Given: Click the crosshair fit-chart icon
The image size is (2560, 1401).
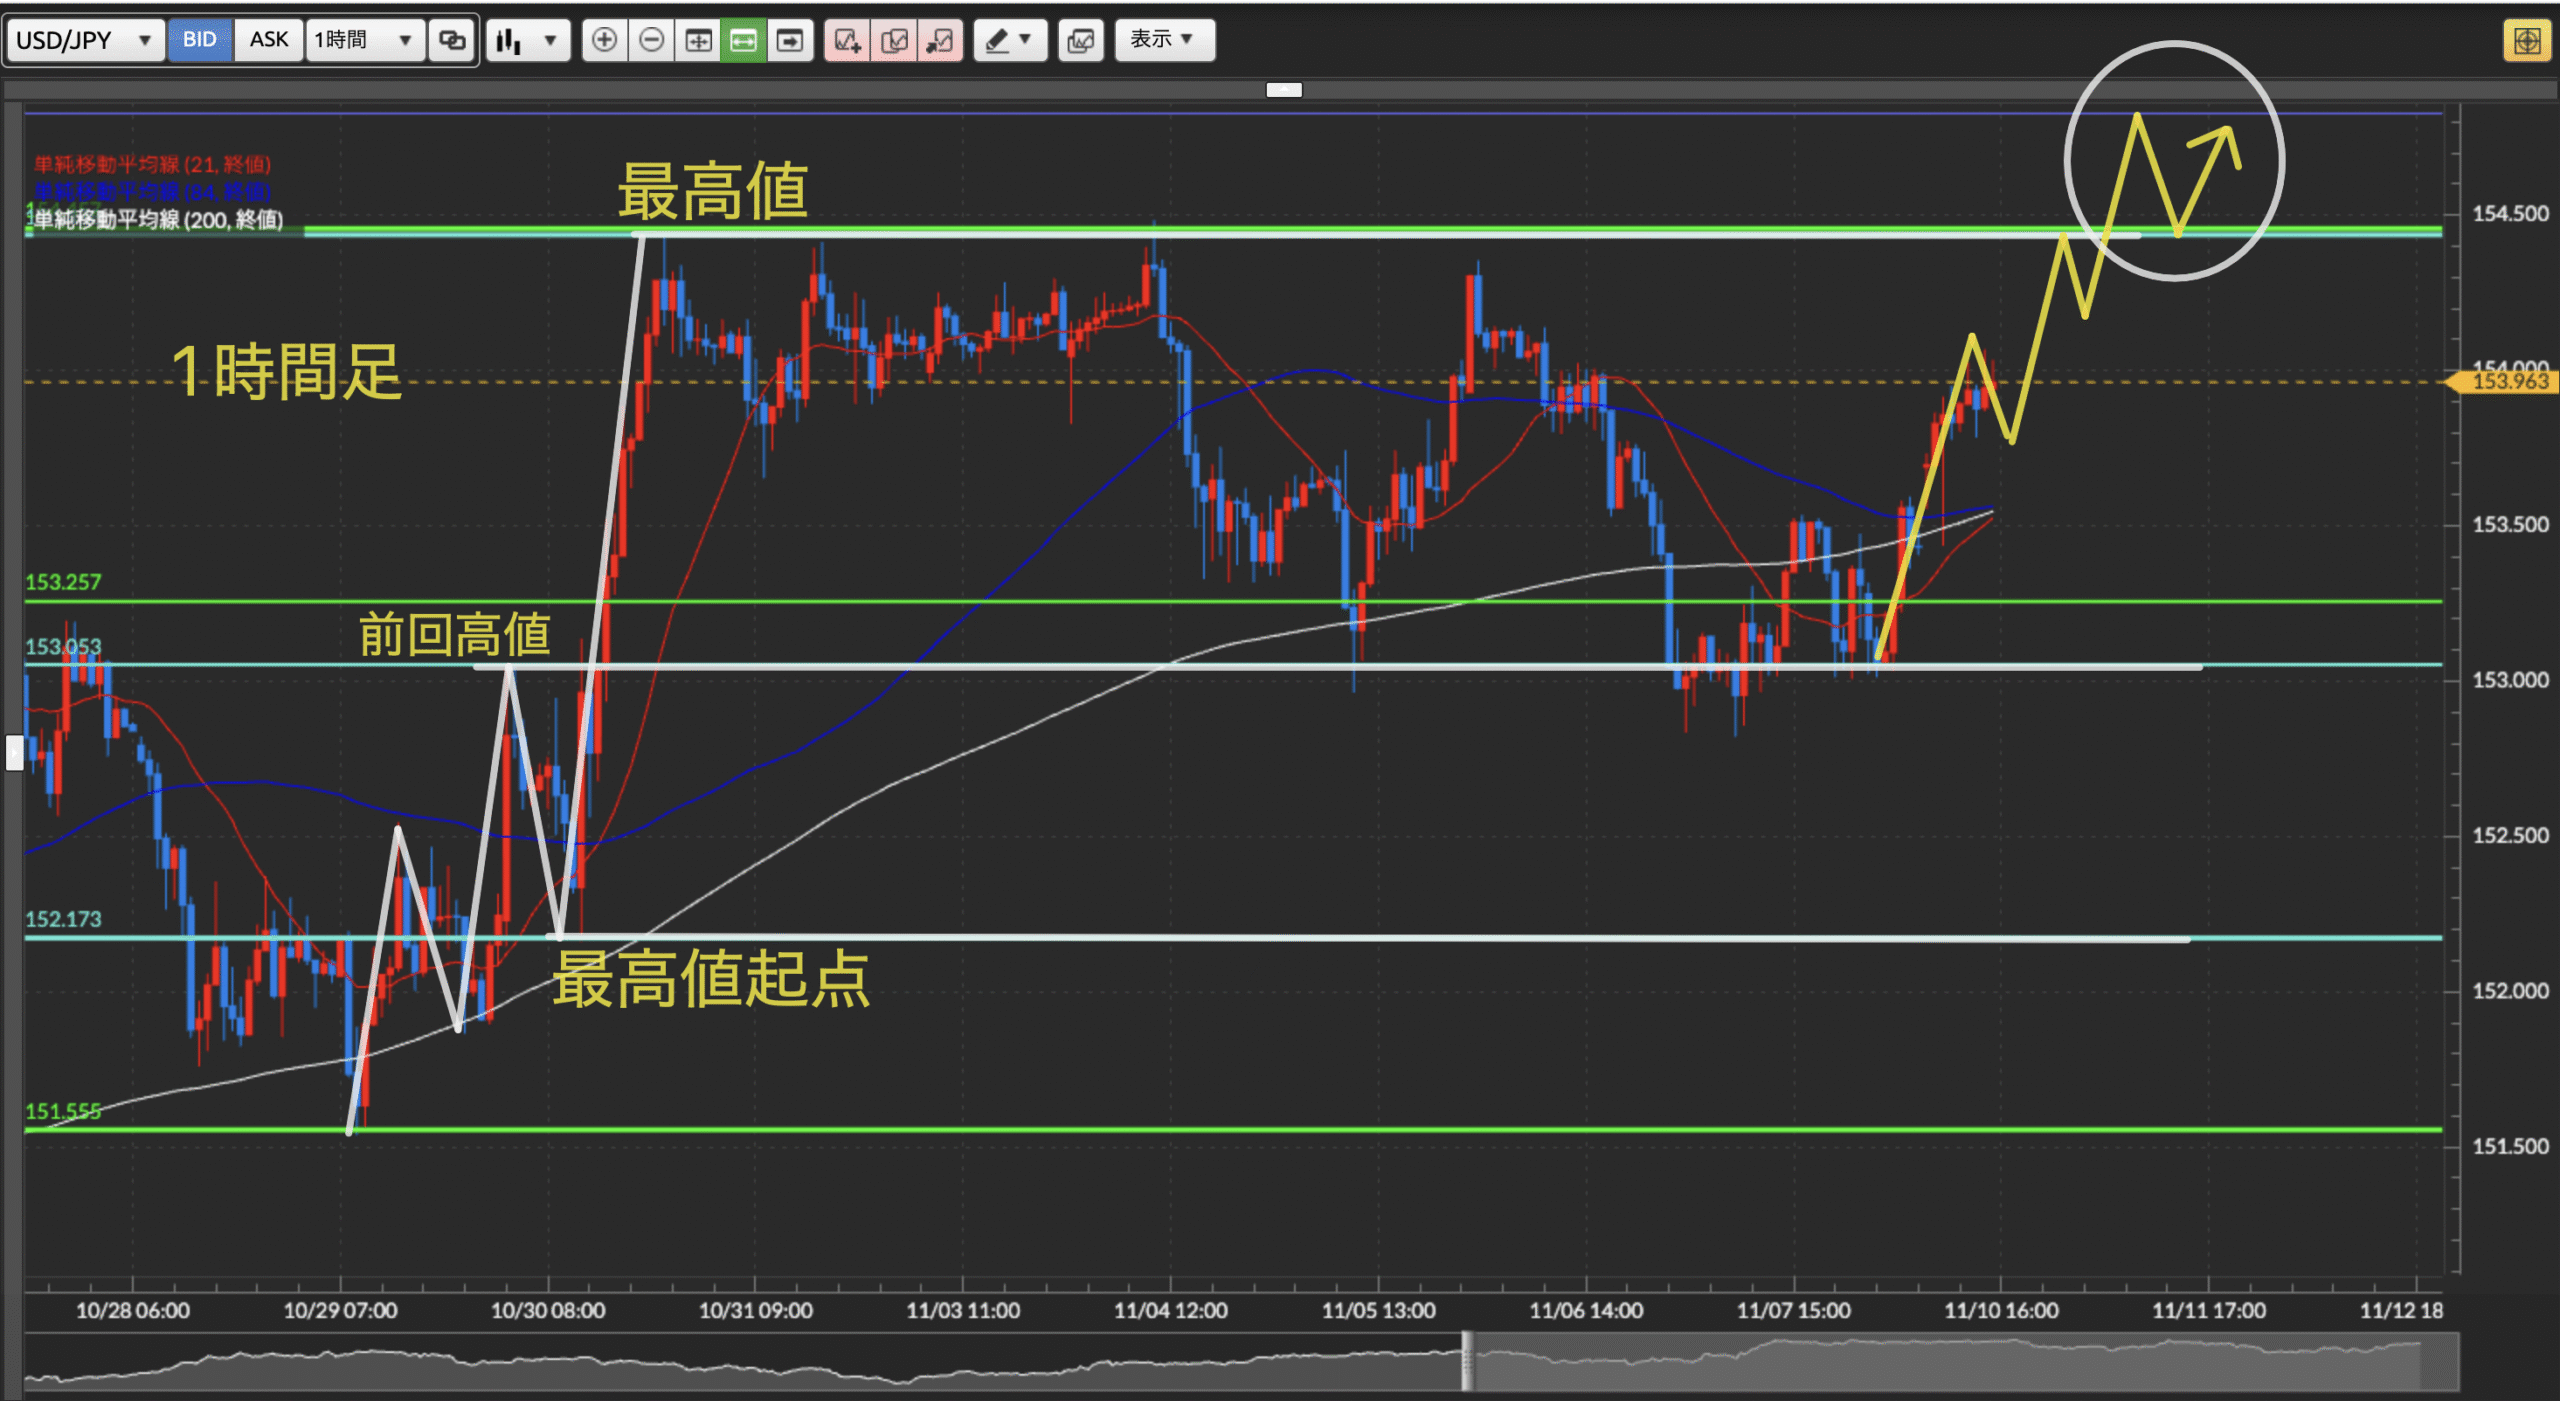Looking at the screenshot, I should coord(698,40).
